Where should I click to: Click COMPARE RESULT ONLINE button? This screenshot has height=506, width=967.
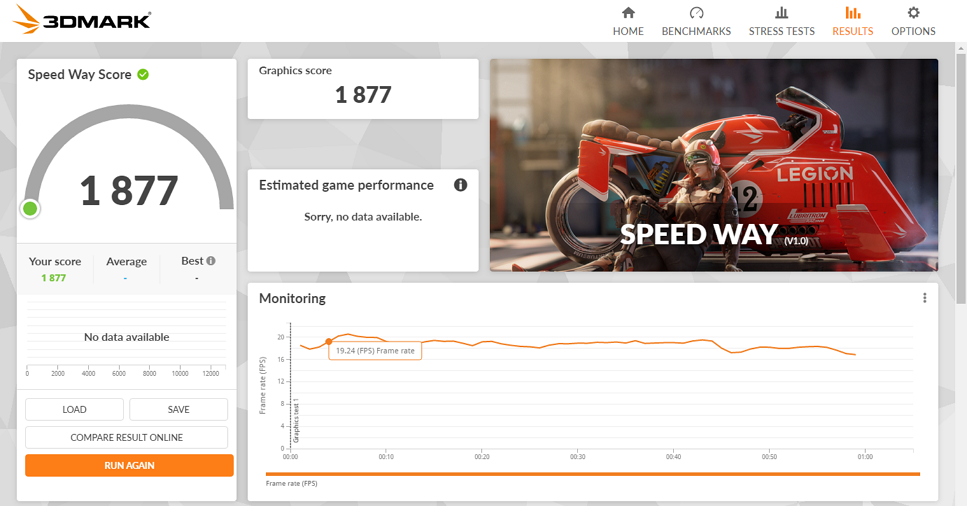click(126, 438)
